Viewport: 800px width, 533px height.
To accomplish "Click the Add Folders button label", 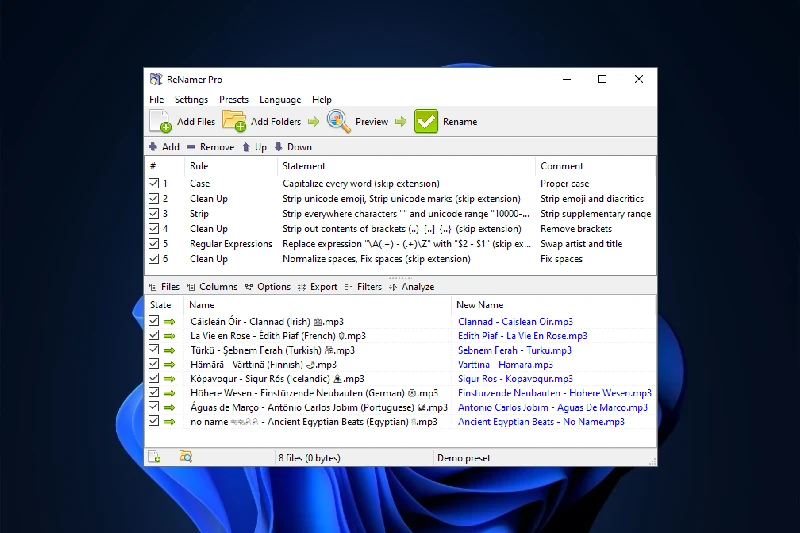I will tap(276, 121).
